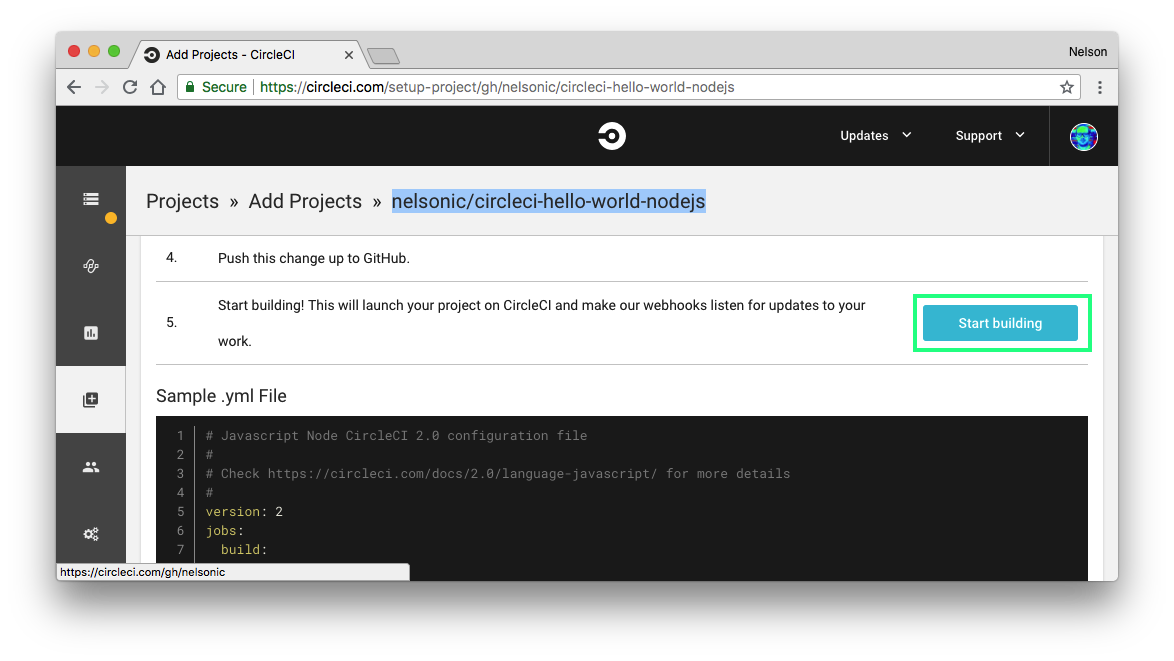Open the Insights bar chart icon
Screen dimensions: 1174x661
91,333
